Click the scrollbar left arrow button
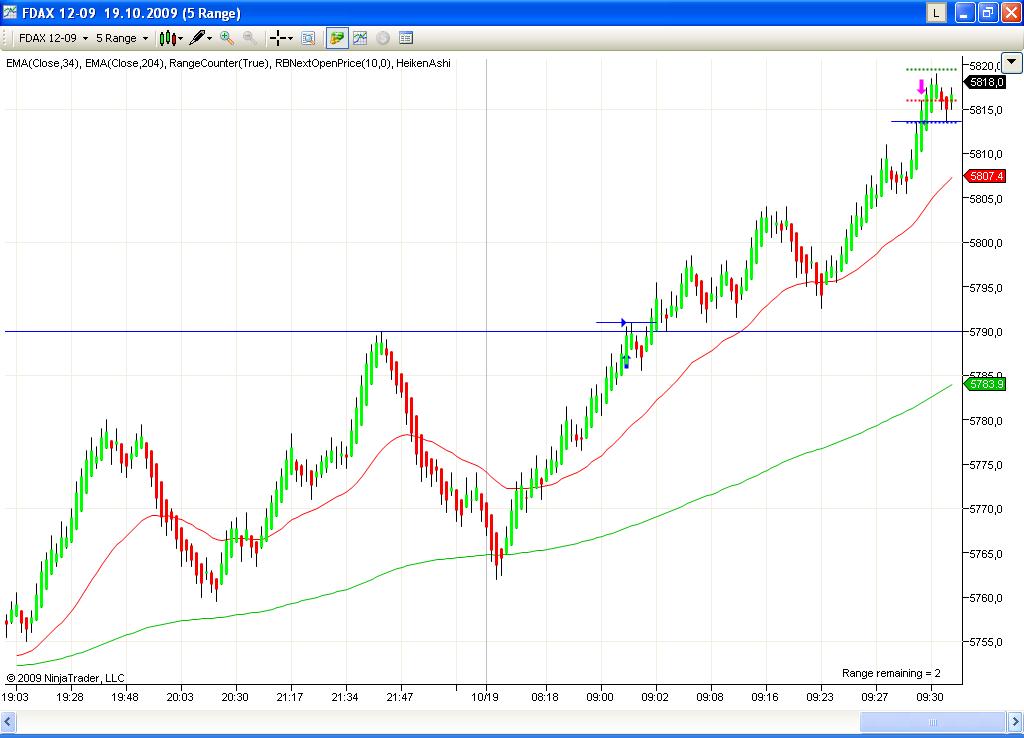The height and width of the screenshot is (738, 1024). point(9,721)
